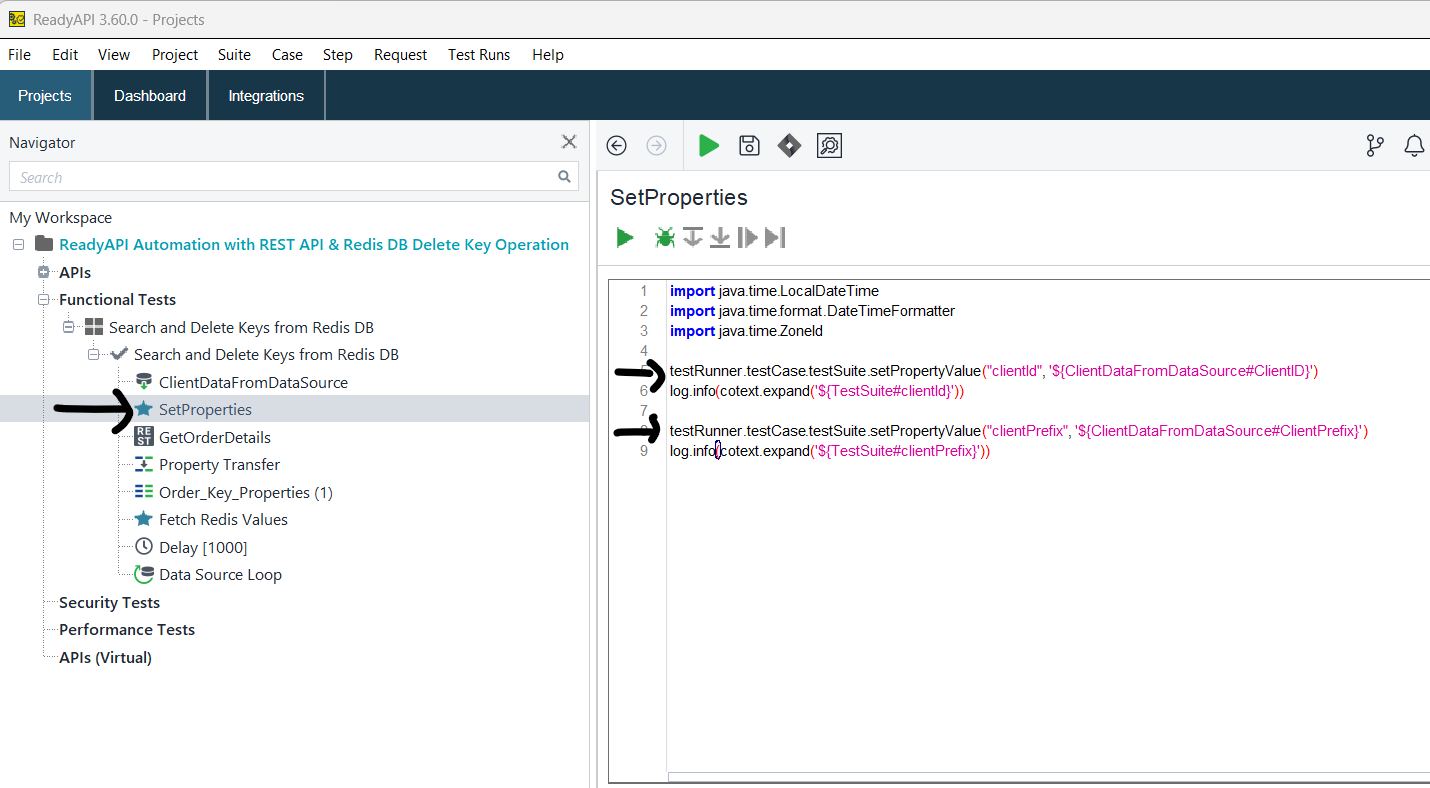This screenshot has width=1430, height=788.
Task: Select the Data Source Loop step
Action: 220,575
